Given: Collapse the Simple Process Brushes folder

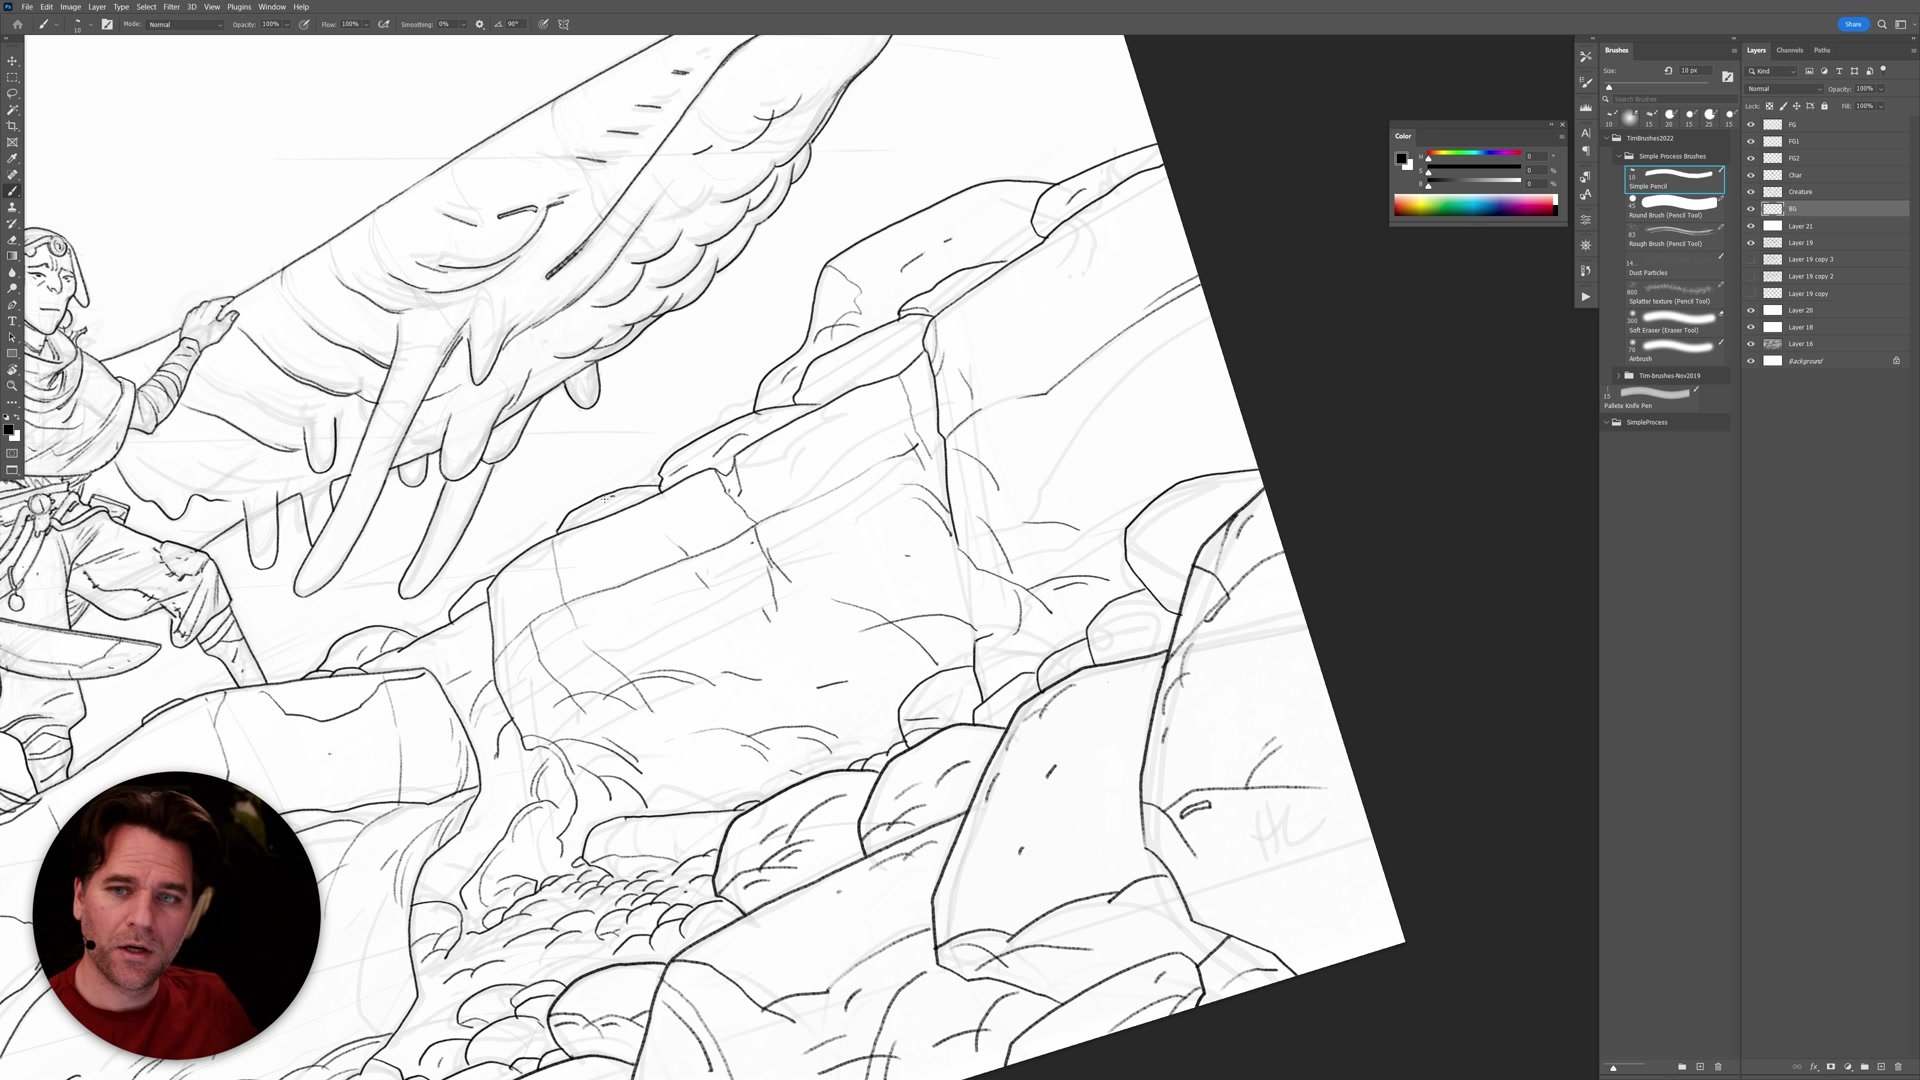Looking at the screenshot, I should (x=1619, y=156).
